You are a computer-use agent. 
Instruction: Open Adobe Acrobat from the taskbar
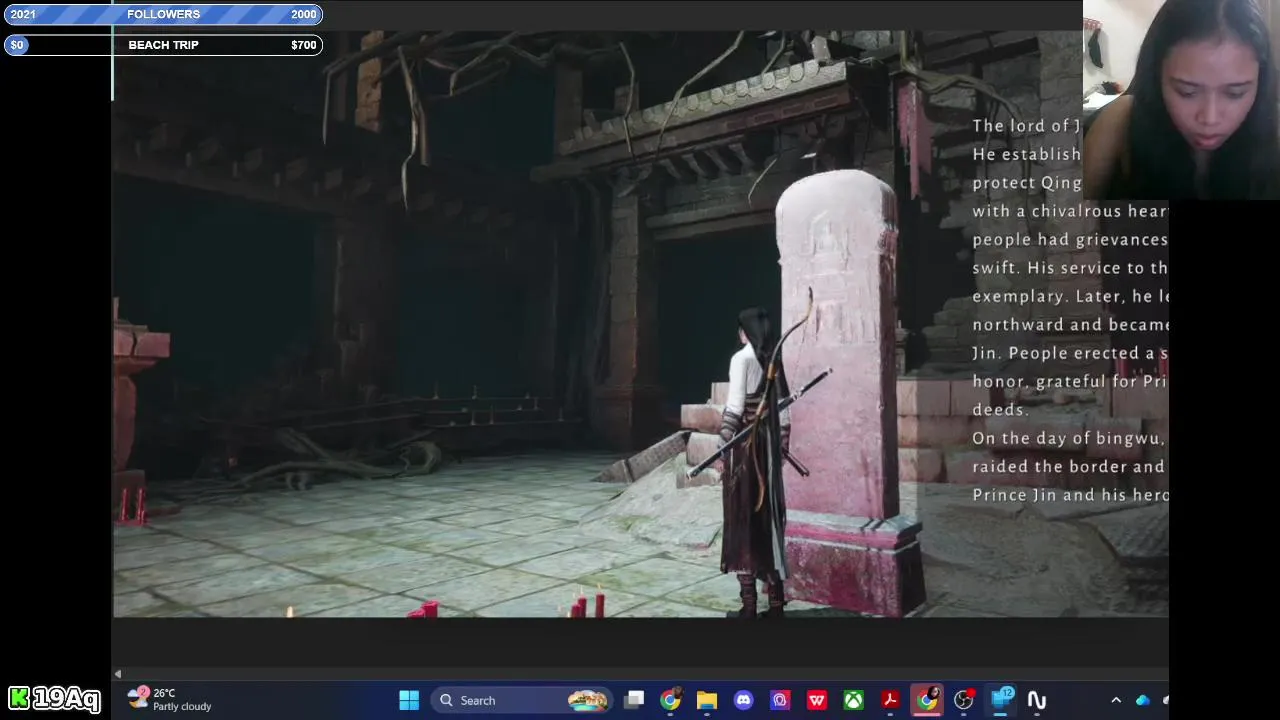click(890, 700)
